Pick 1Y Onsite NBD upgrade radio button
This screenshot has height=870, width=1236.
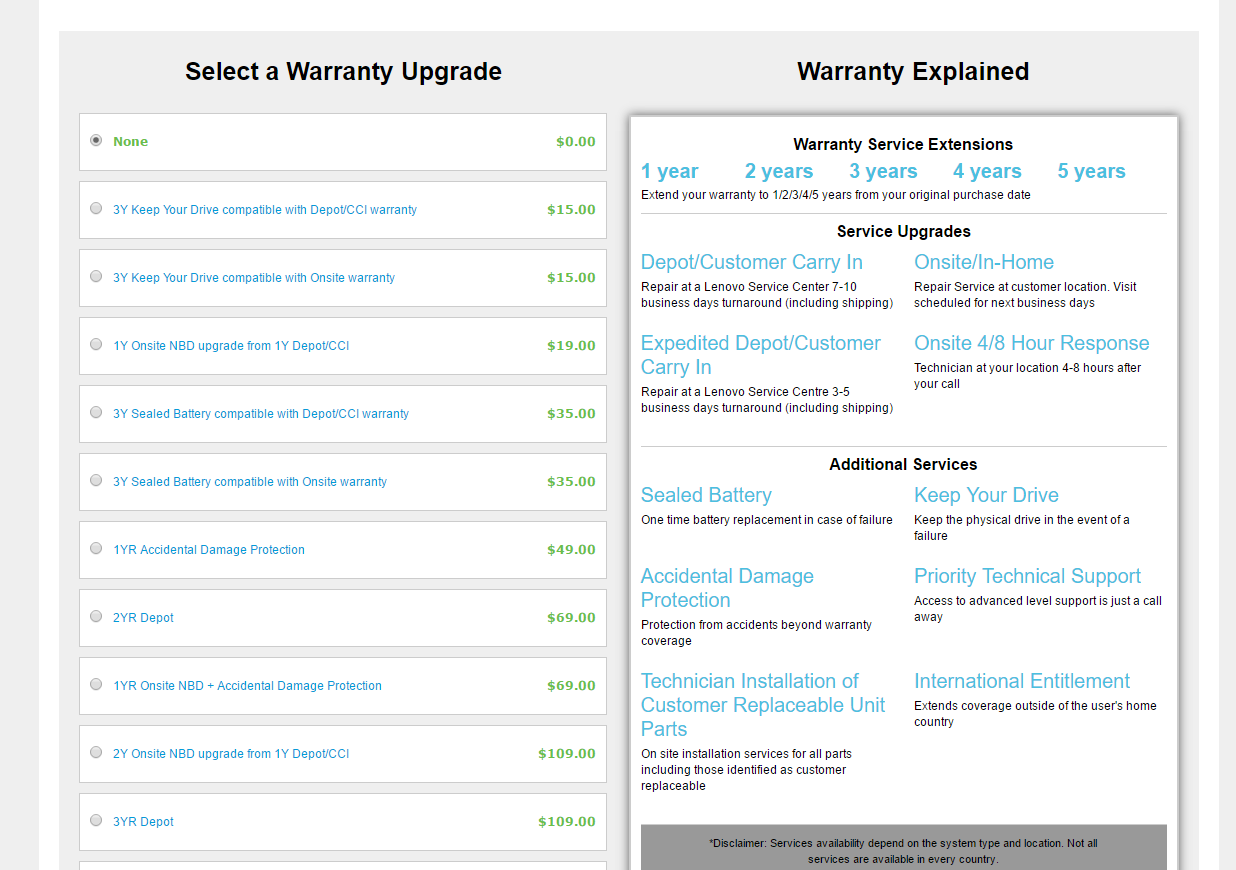(x=96, y=344)
